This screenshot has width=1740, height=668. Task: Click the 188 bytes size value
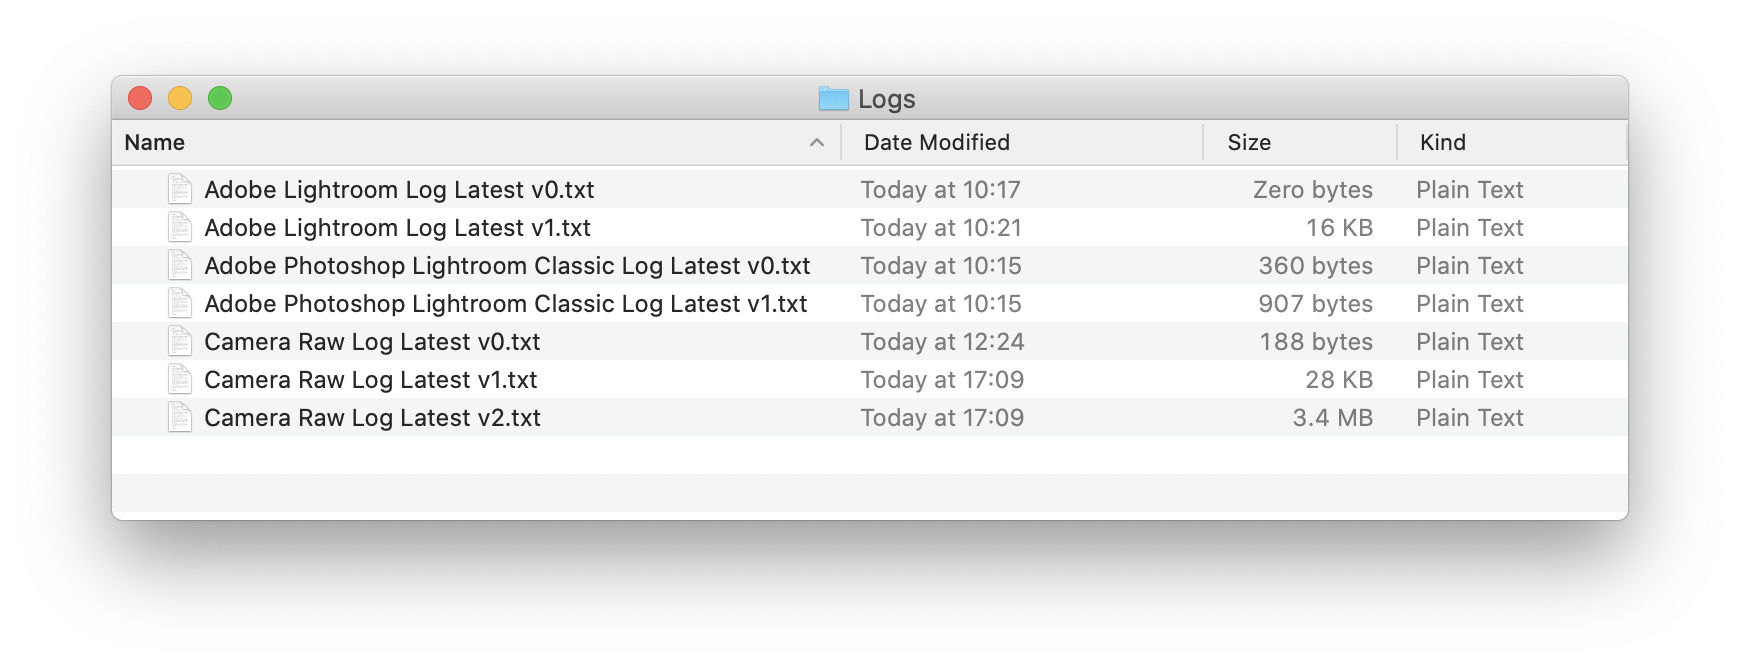pos(1316,342)
